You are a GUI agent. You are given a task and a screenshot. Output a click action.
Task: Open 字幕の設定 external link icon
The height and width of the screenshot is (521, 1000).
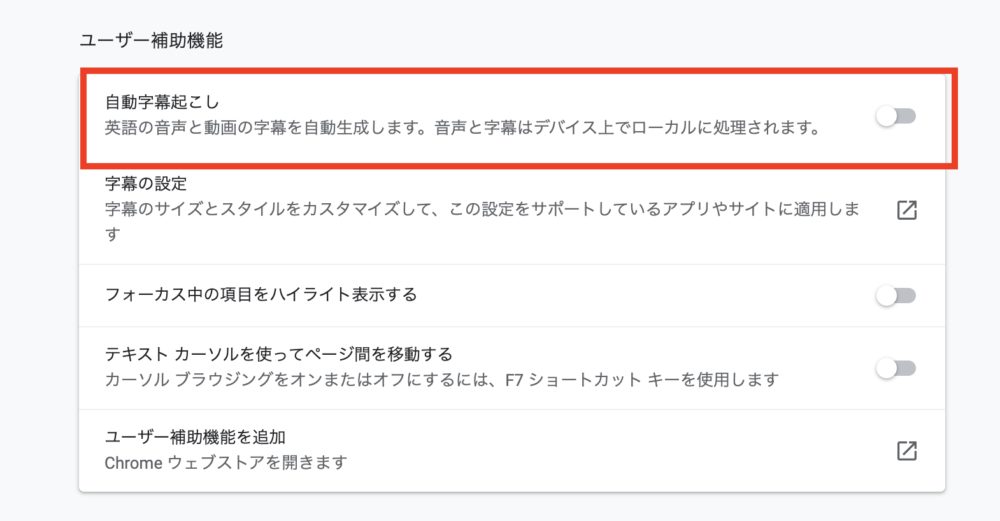click(906, 211)
